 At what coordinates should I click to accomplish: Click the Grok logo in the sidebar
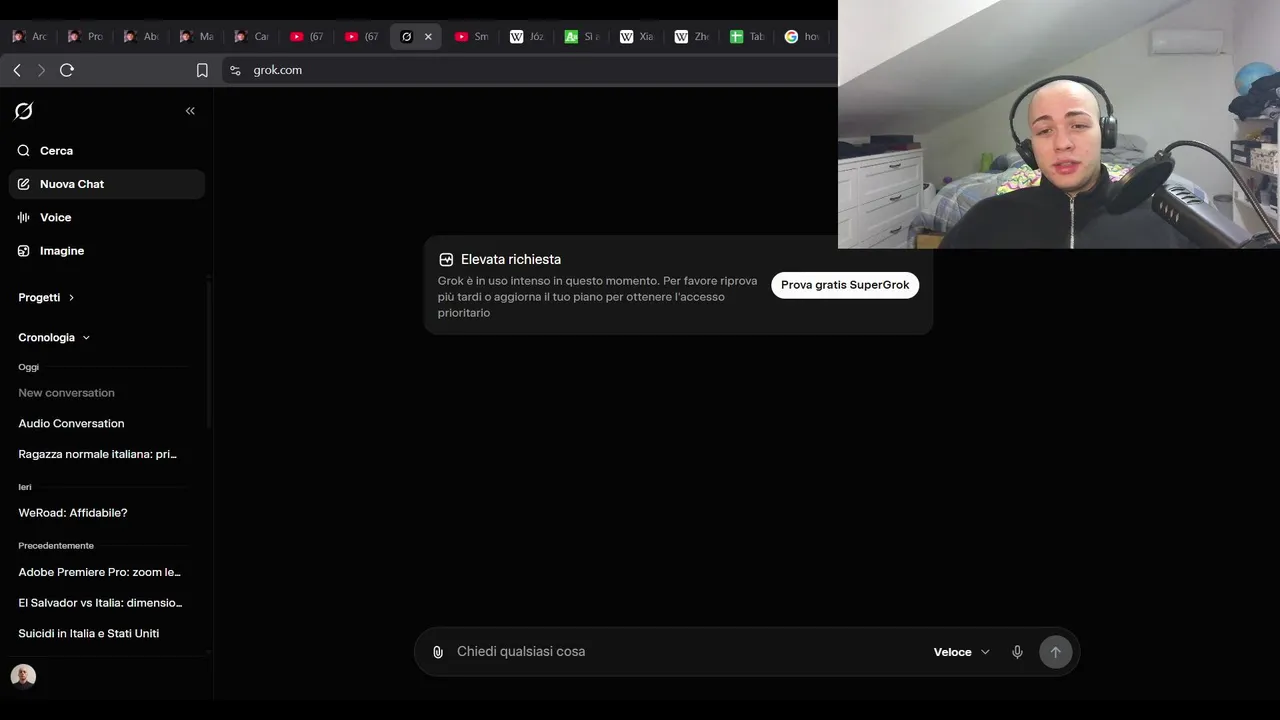24,111
